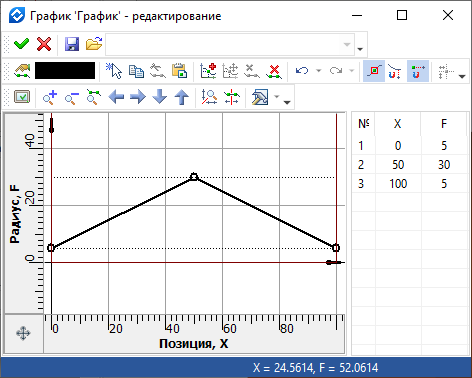The width and height of the screenshot is (472, 378).
Task: Click the status bar coordinates readout
Action: click(315, 368)
